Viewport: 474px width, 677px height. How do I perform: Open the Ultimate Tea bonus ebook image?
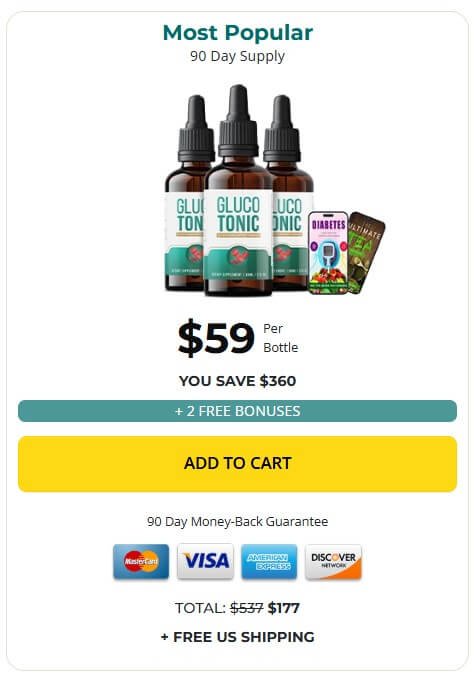click(366, 253)
